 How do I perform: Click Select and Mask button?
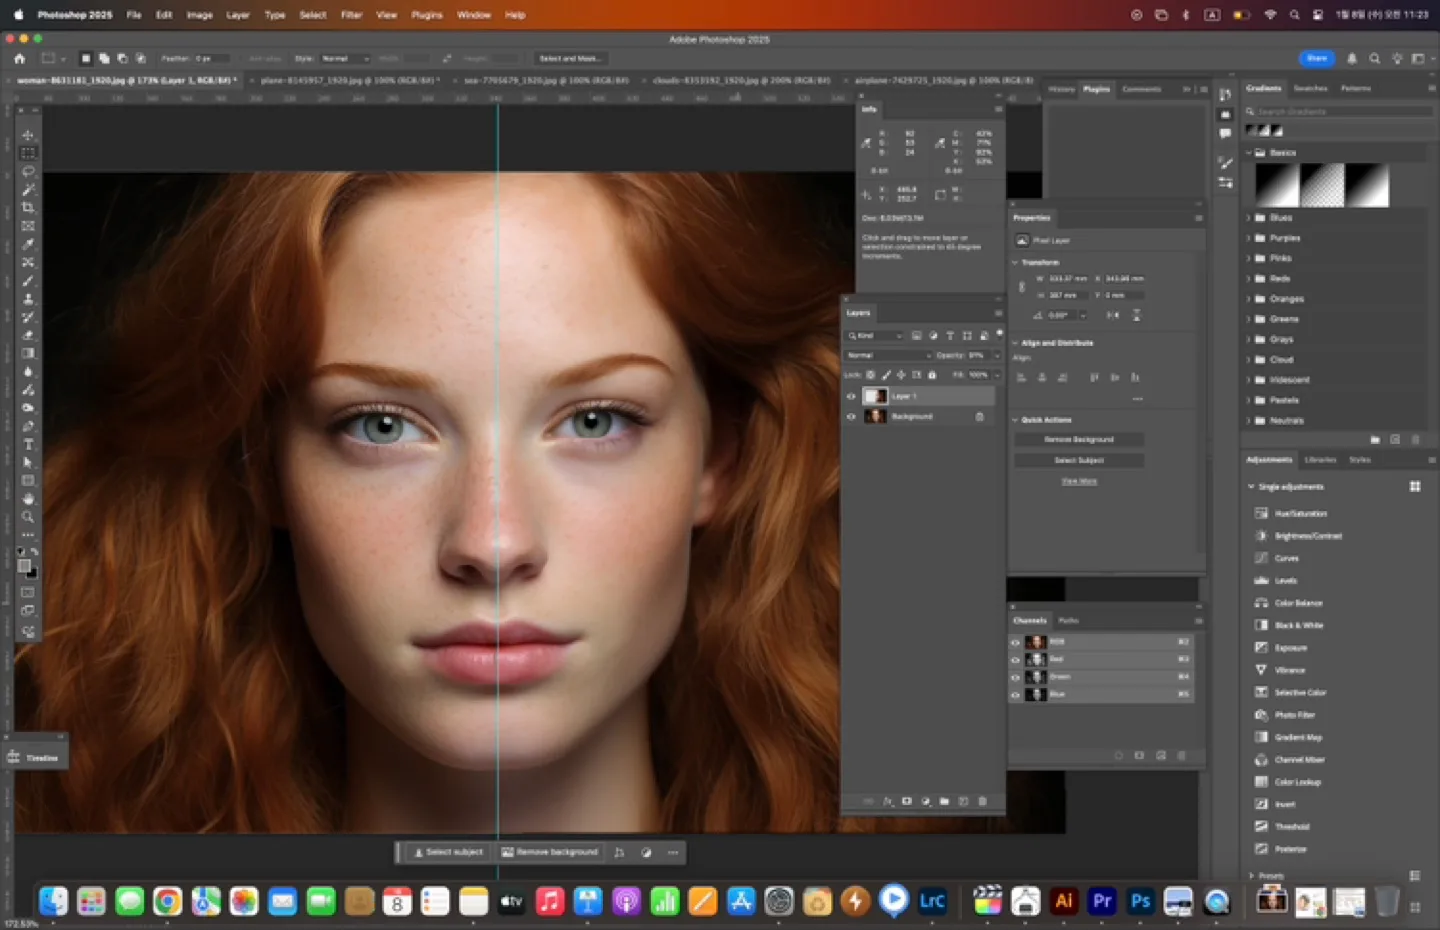pos(570,58)
